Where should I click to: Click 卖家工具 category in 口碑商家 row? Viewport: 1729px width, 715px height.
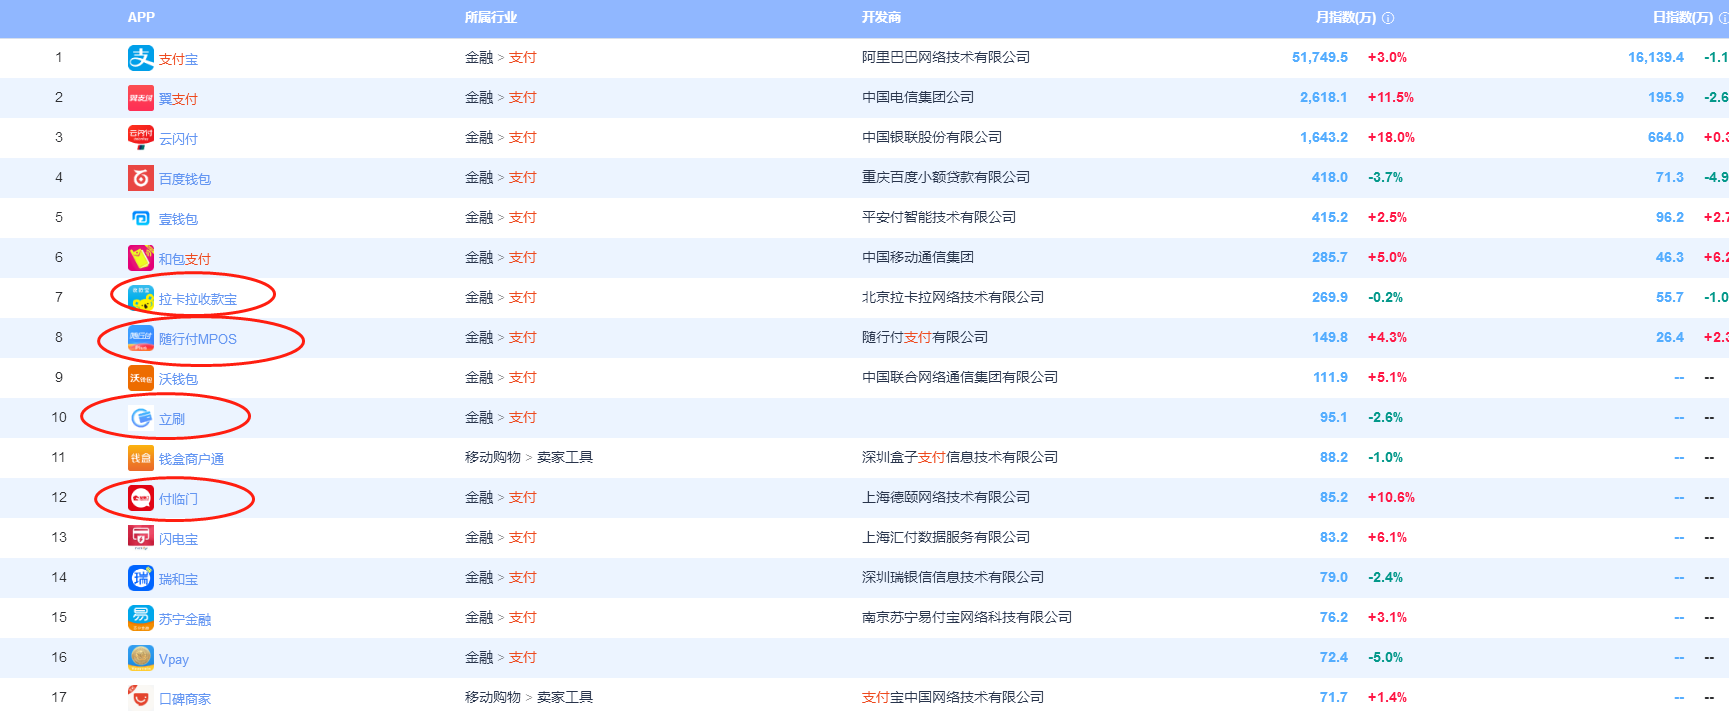coord(565,697)
